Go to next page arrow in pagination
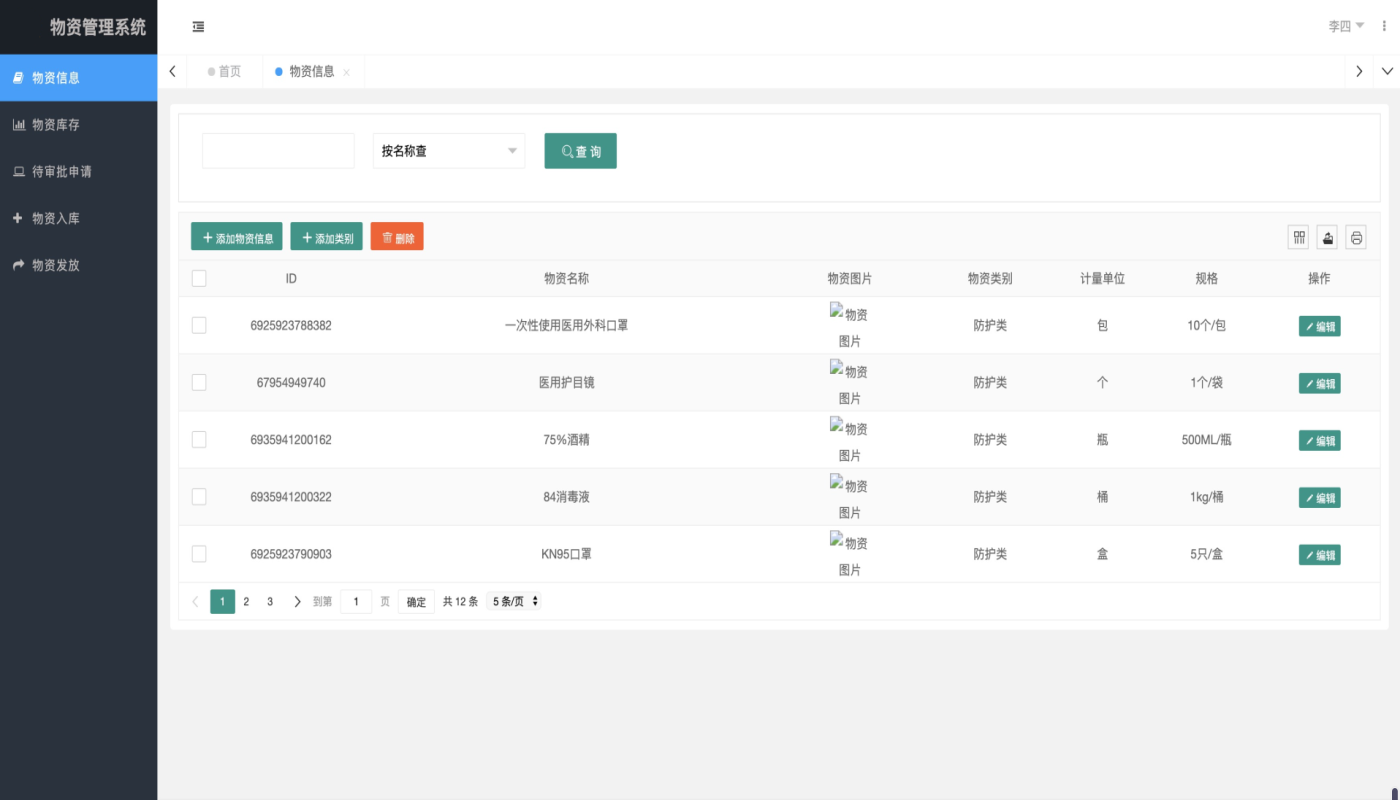The height and width of the screenshot is (800, 1400). coord(297,602)
